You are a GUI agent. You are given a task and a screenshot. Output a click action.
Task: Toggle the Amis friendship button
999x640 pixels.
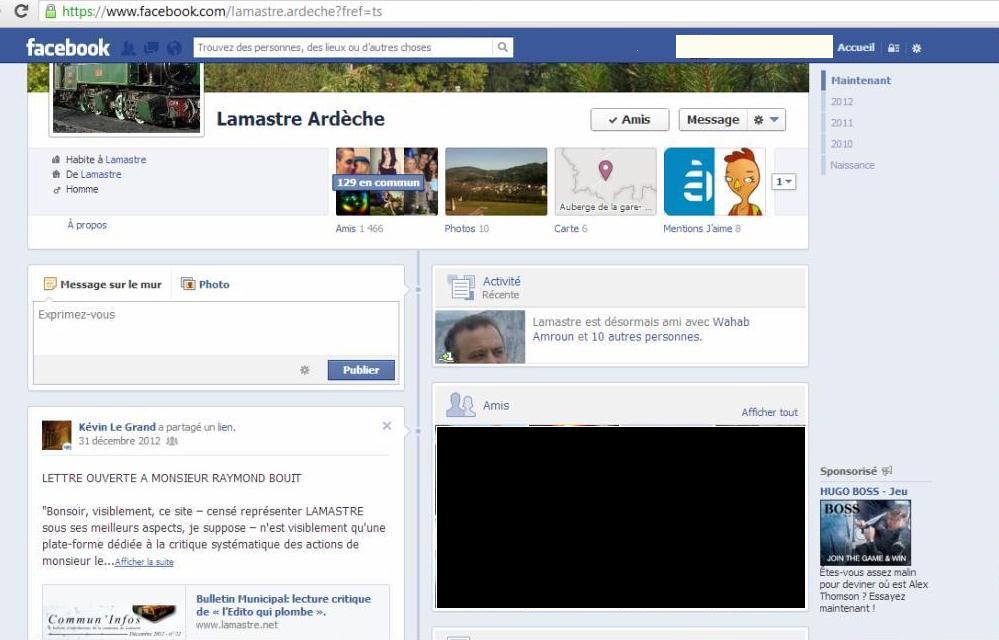point(629,120)
